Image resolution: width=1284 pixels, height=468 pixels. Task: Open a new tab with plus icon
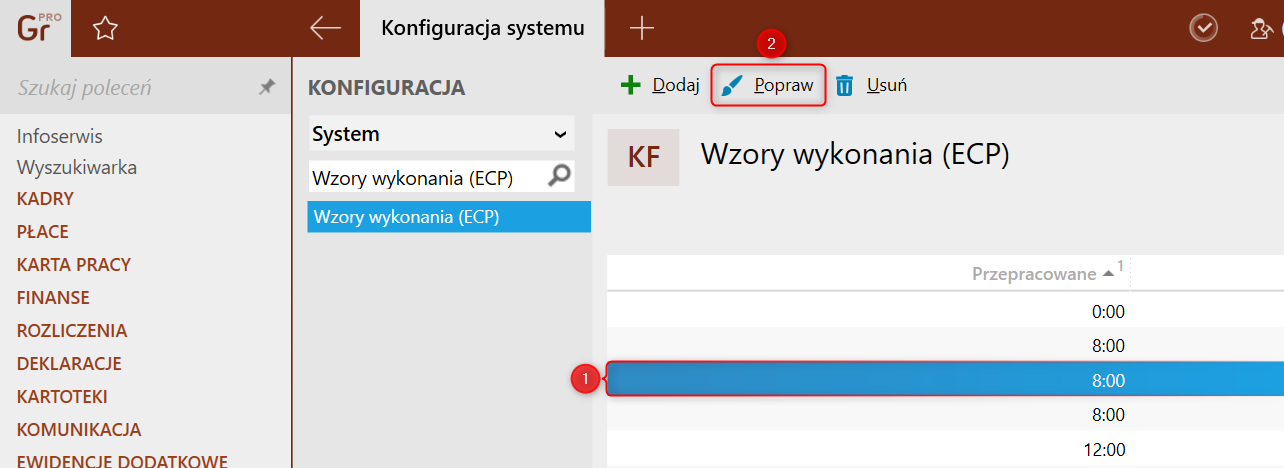[641, 28]
